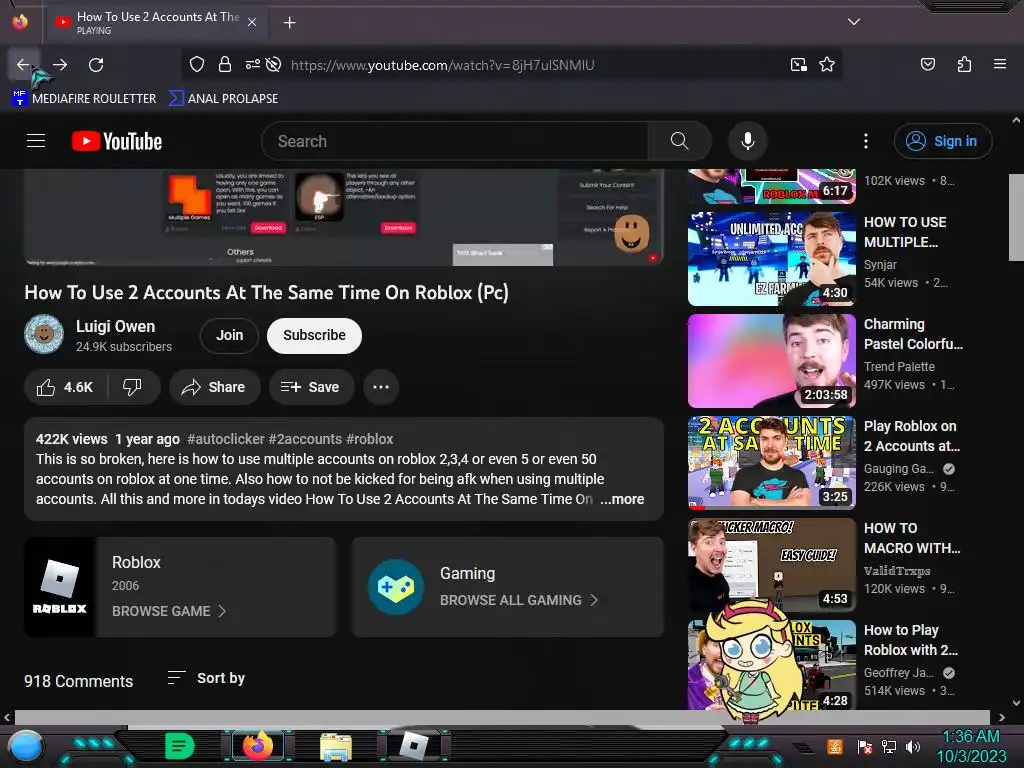The image size is (1024, 768).
Task: Close the YouTube video tab
Action: tap(251, 22)
